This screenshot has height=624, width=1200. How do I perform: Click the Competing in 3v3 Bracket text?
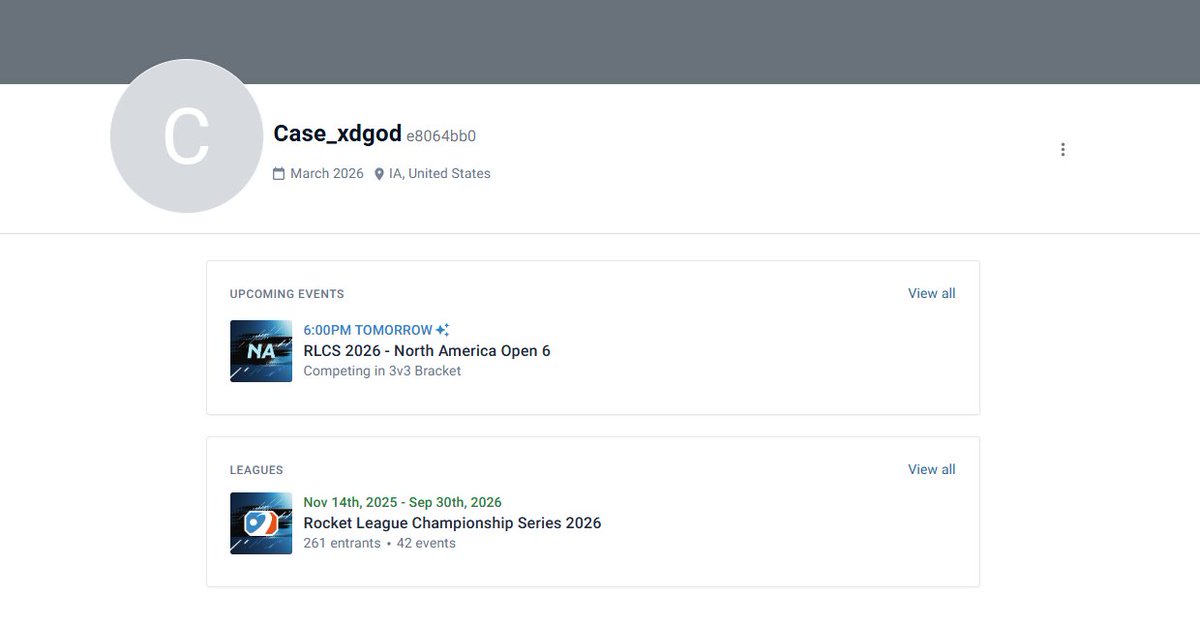coord(382,371)
